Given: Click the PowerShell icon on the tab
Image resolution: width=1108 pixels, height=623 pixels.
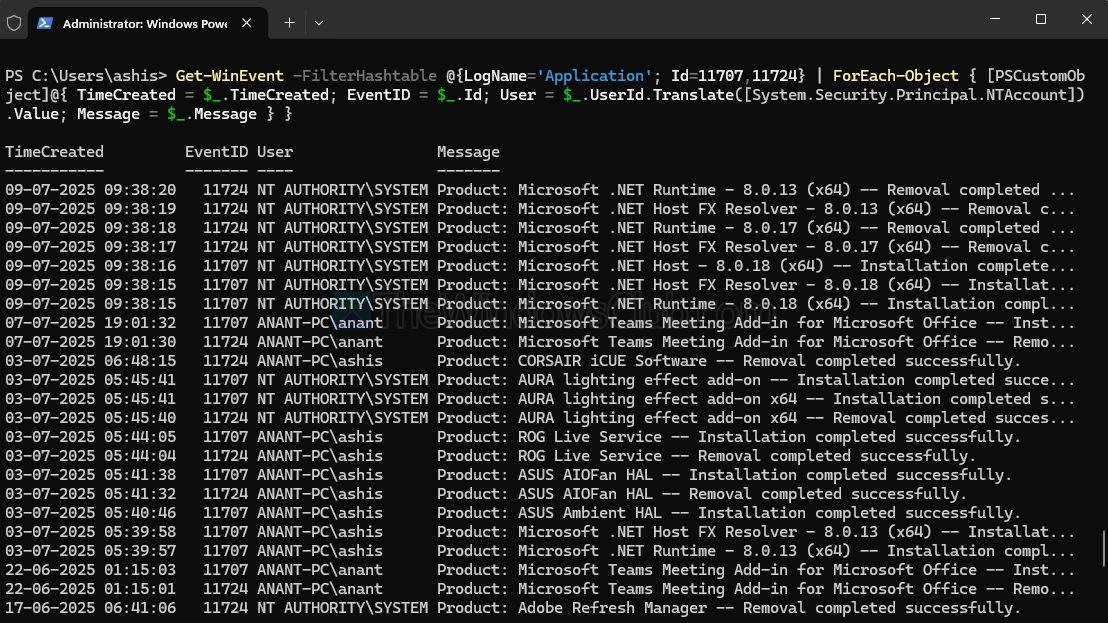Looking at the screenshot, I should (45, 22).
